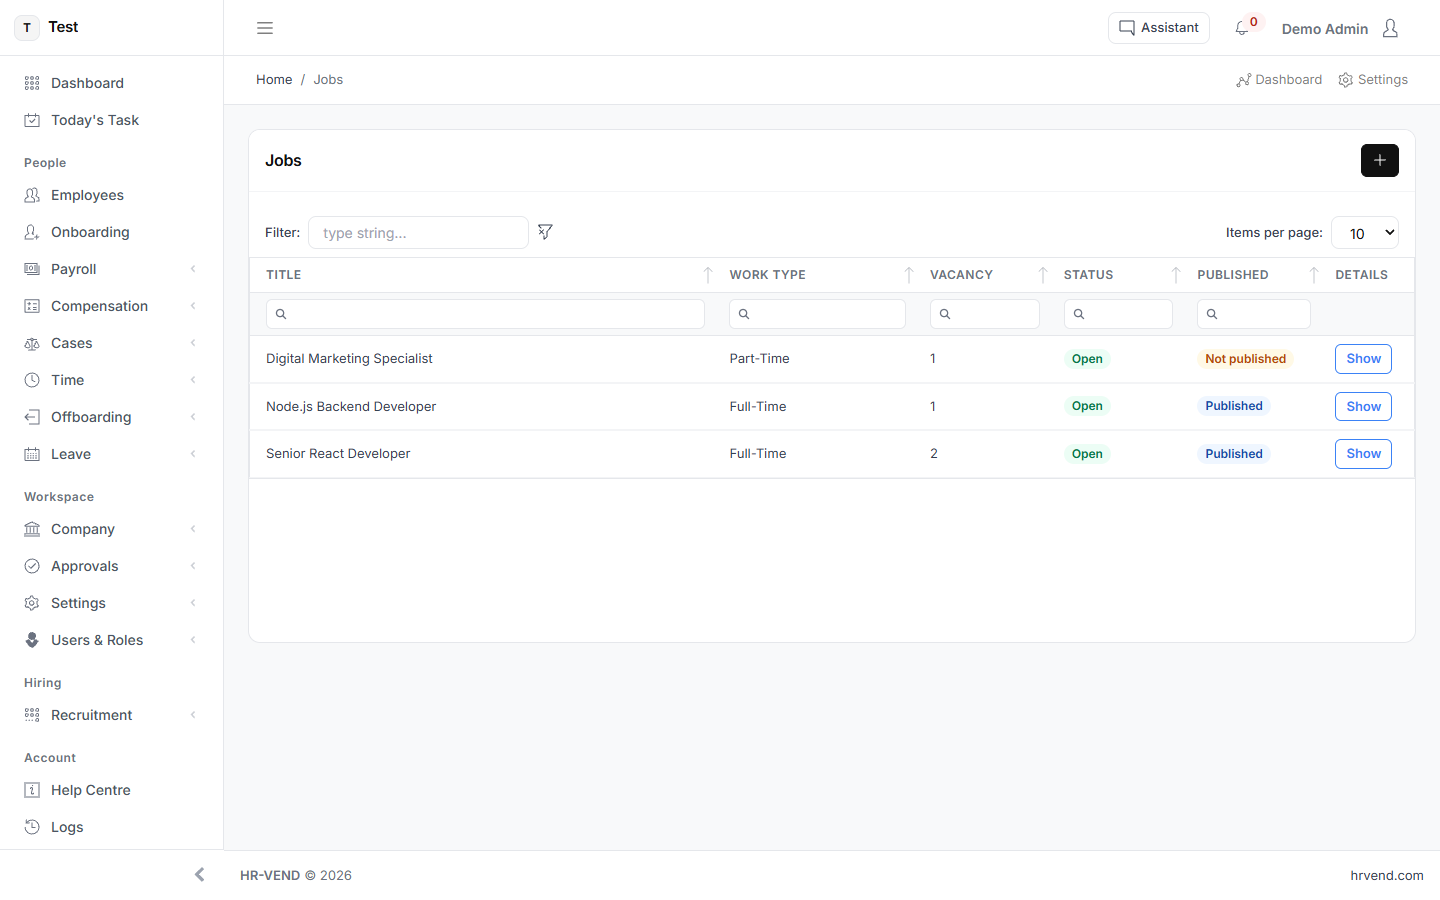The image size is (1440, 900).
Task: Click the Settings gear icon in sidebar
Action: coord(32,603)
